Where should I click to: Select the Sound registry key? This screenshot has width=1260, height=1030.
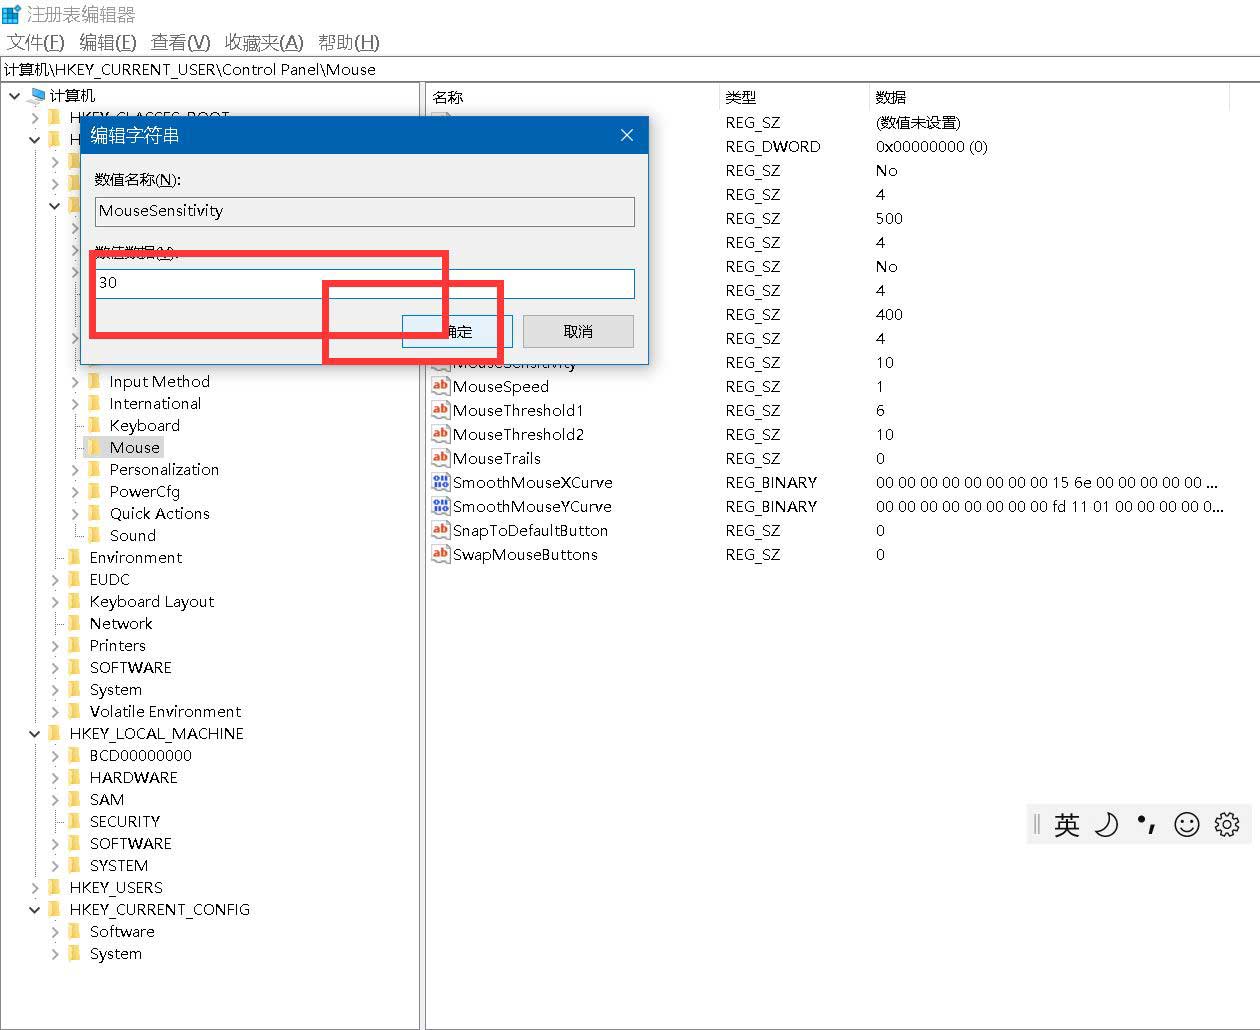[132, 536]
